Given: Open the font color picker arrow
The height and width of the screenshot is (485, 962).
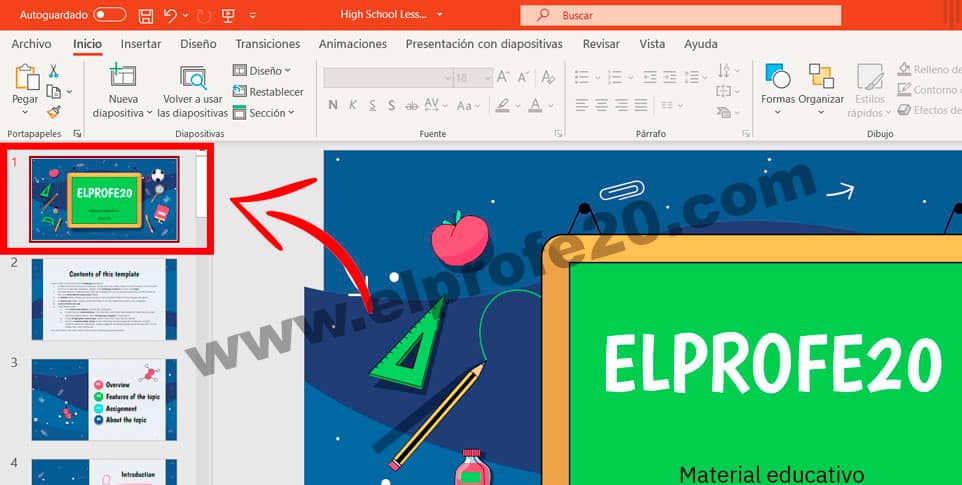Looking at the screenshot, I should [x=551, y=105].
